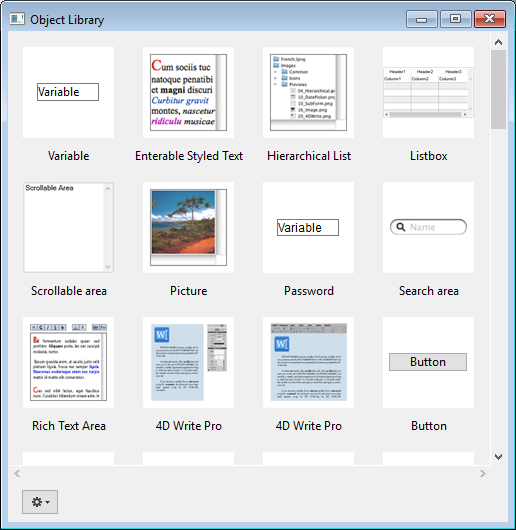Pick the Enterable Styled Text object
The height and width of the screenshot is (530, 516).
tap(188, 92)
